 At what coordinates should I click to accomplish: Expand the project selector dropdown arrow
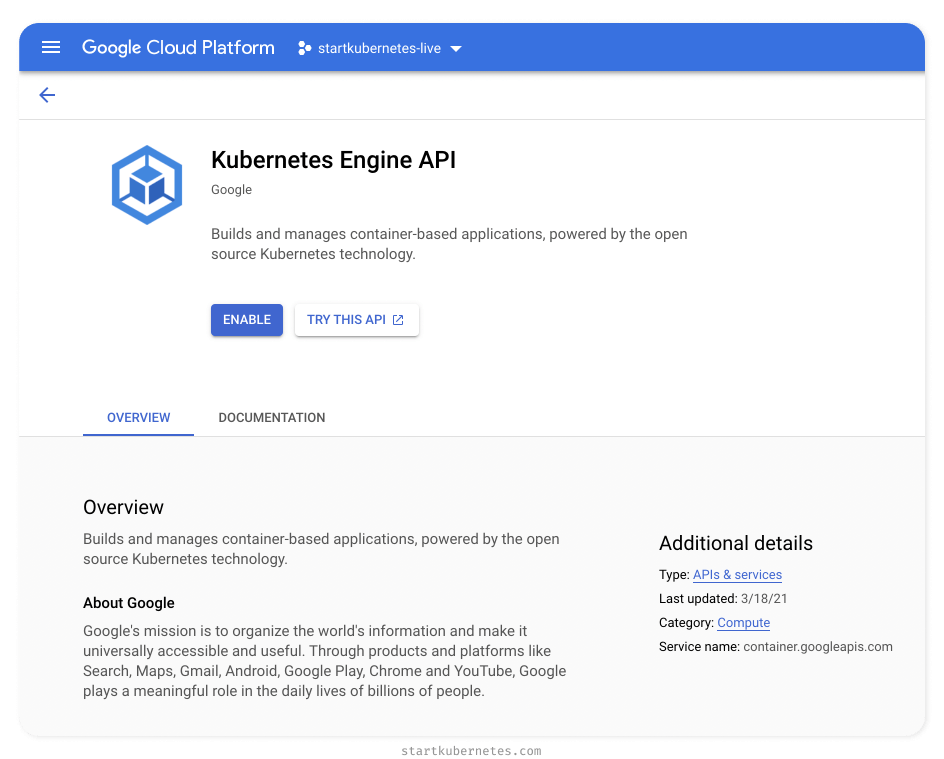click(456, 48)
